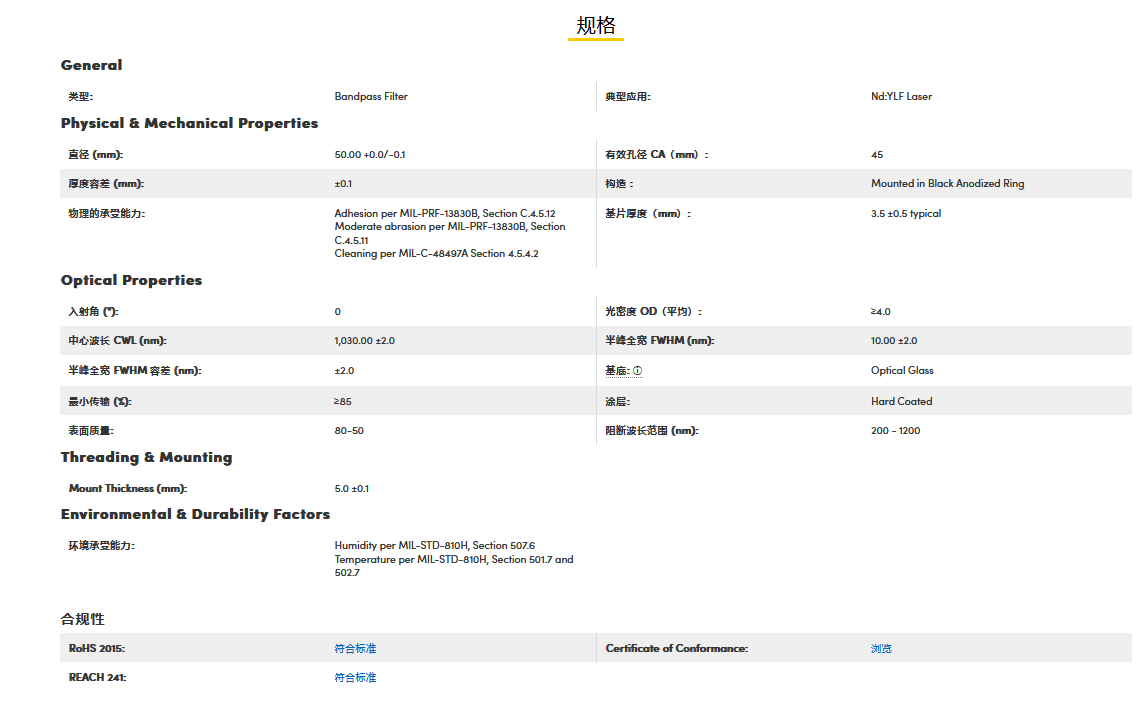Click the 中心波长 CWL value 1,030.00 ±2.0

pyautogui.click(x=364, y=341)
